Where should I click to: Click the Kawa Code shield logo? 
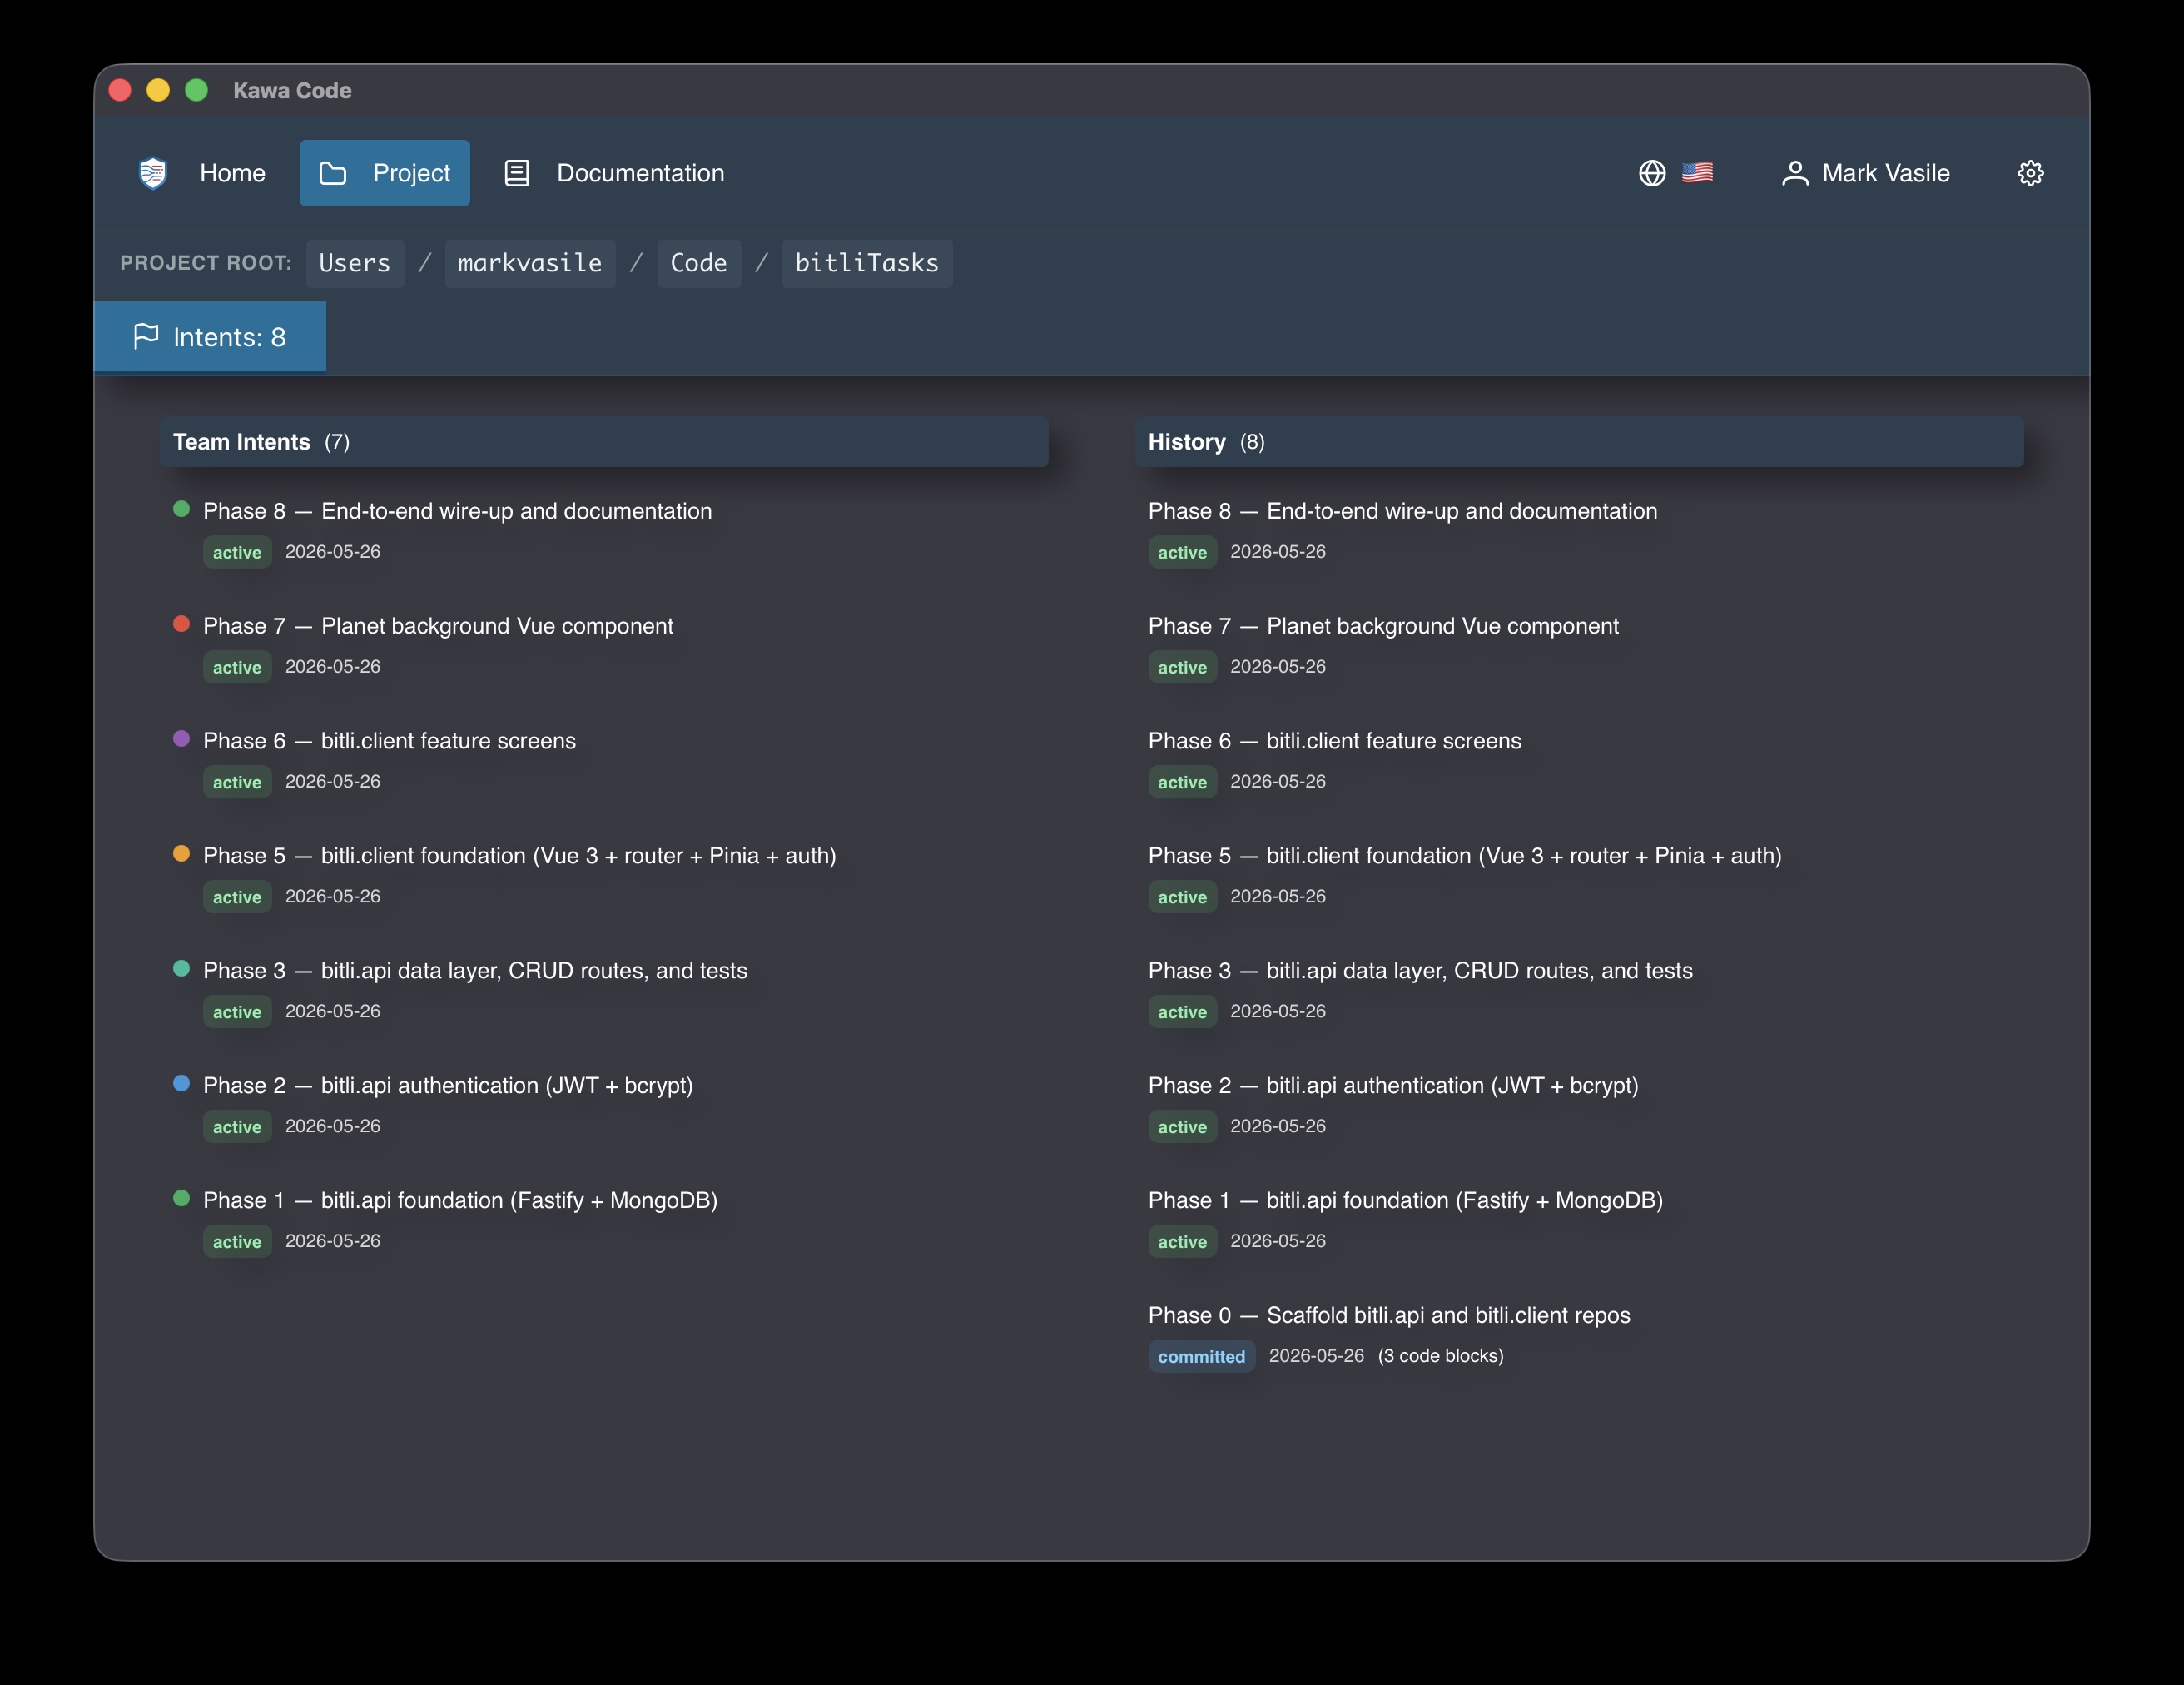(x=152, y=173)
